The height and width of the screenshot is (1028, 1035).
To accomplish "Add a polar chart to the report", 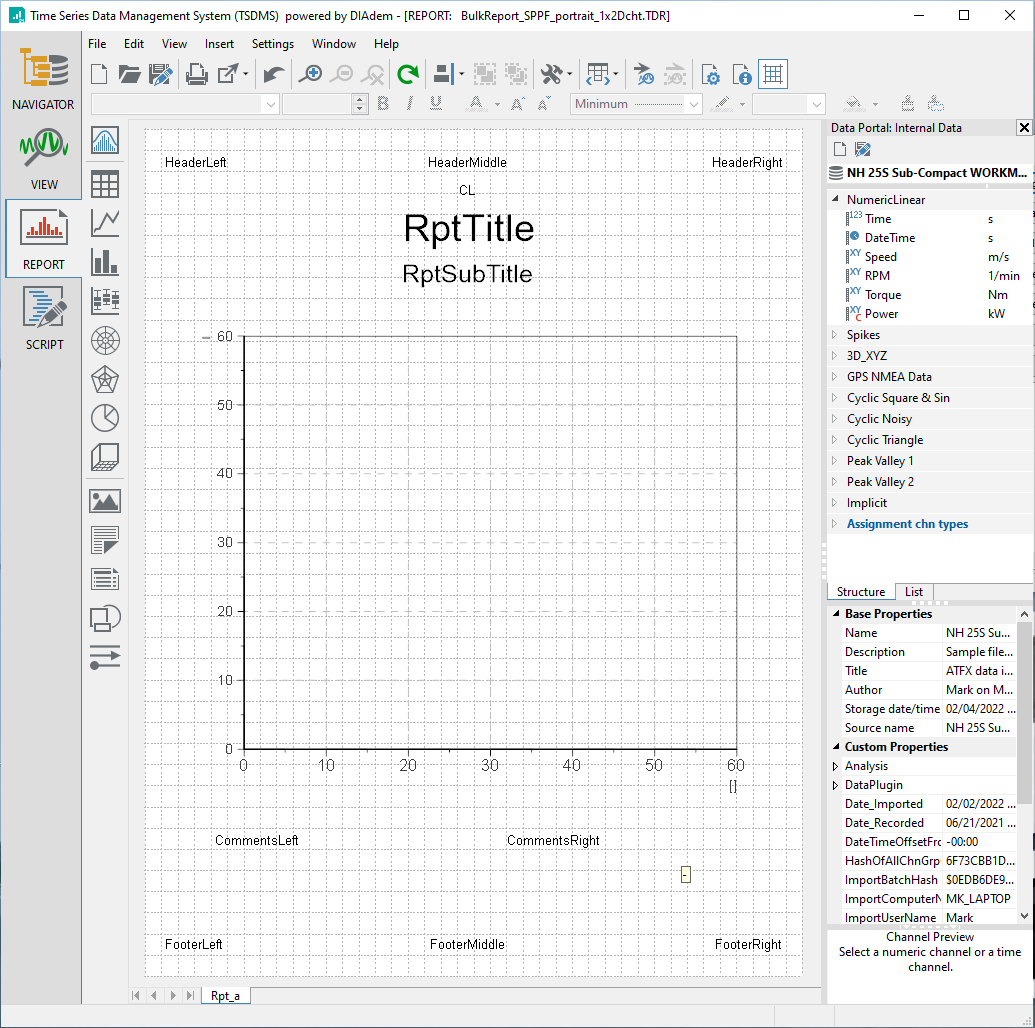I will click(x=105, y=340).
